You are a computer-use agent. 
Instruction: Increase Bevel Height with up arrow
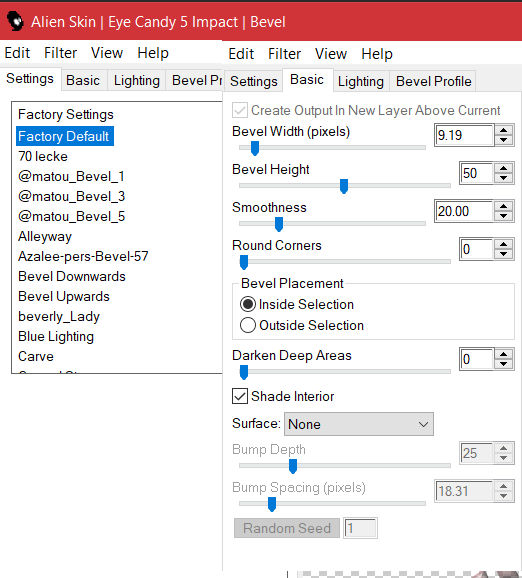point(504,168)
